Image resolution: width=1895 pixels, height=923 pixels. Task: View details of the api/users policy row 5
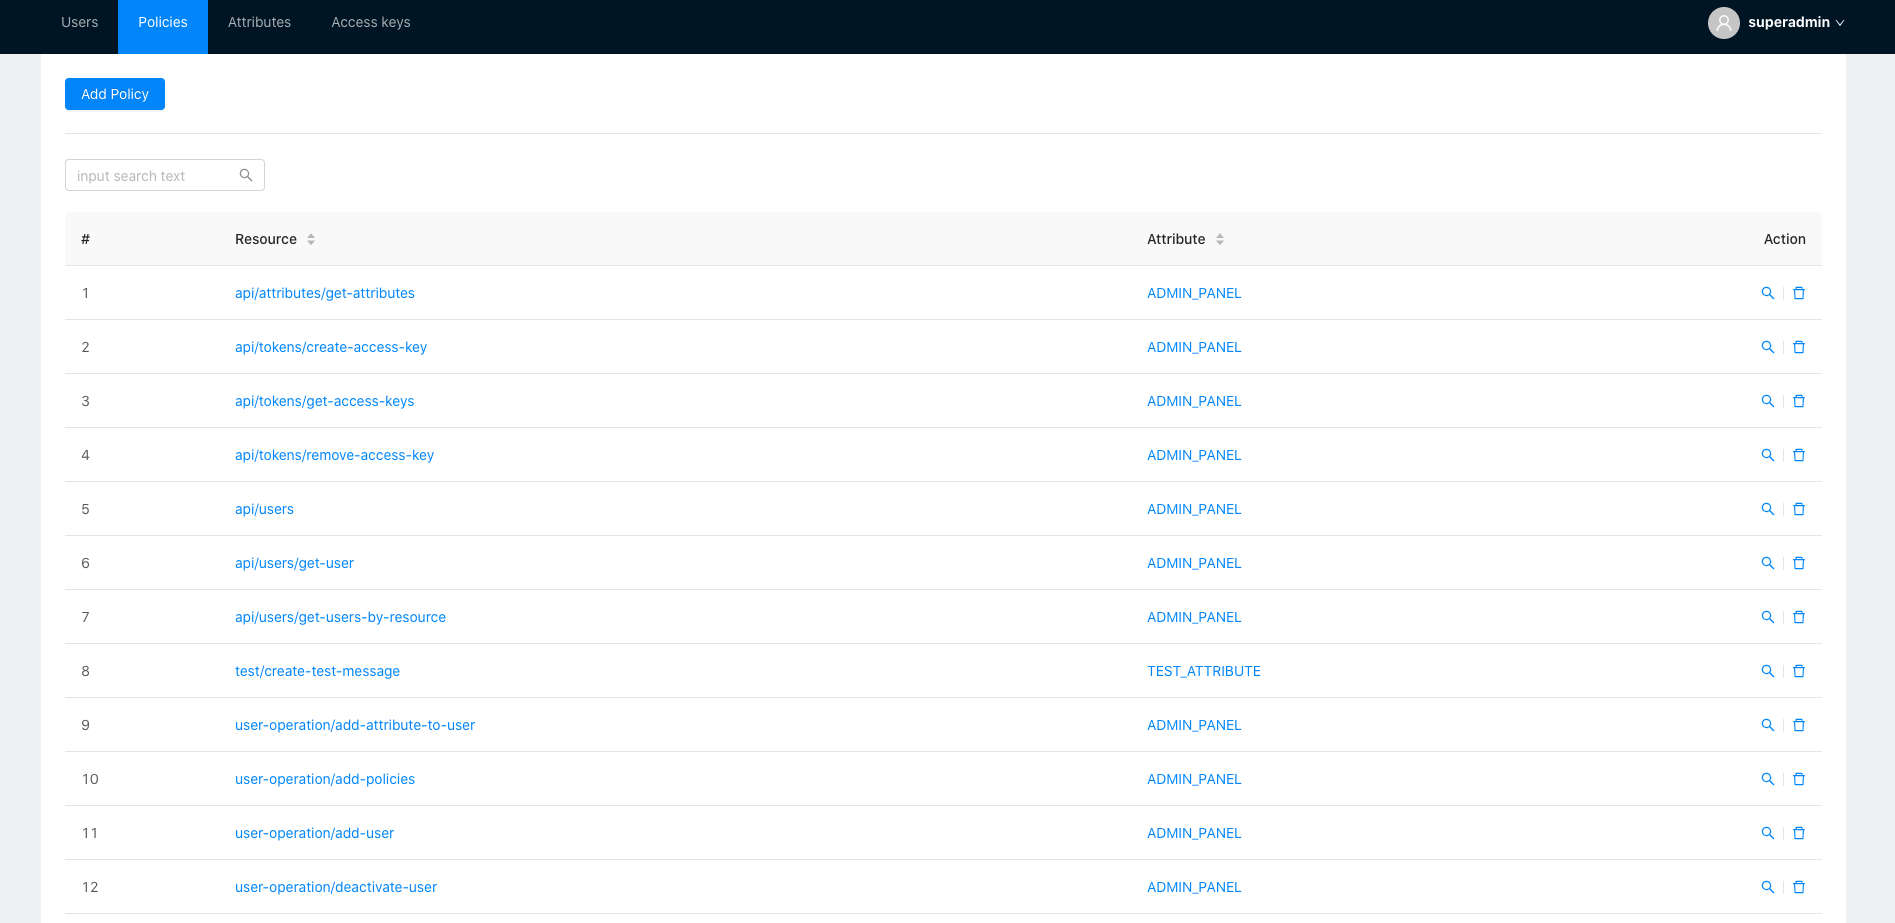(1768, 509)
